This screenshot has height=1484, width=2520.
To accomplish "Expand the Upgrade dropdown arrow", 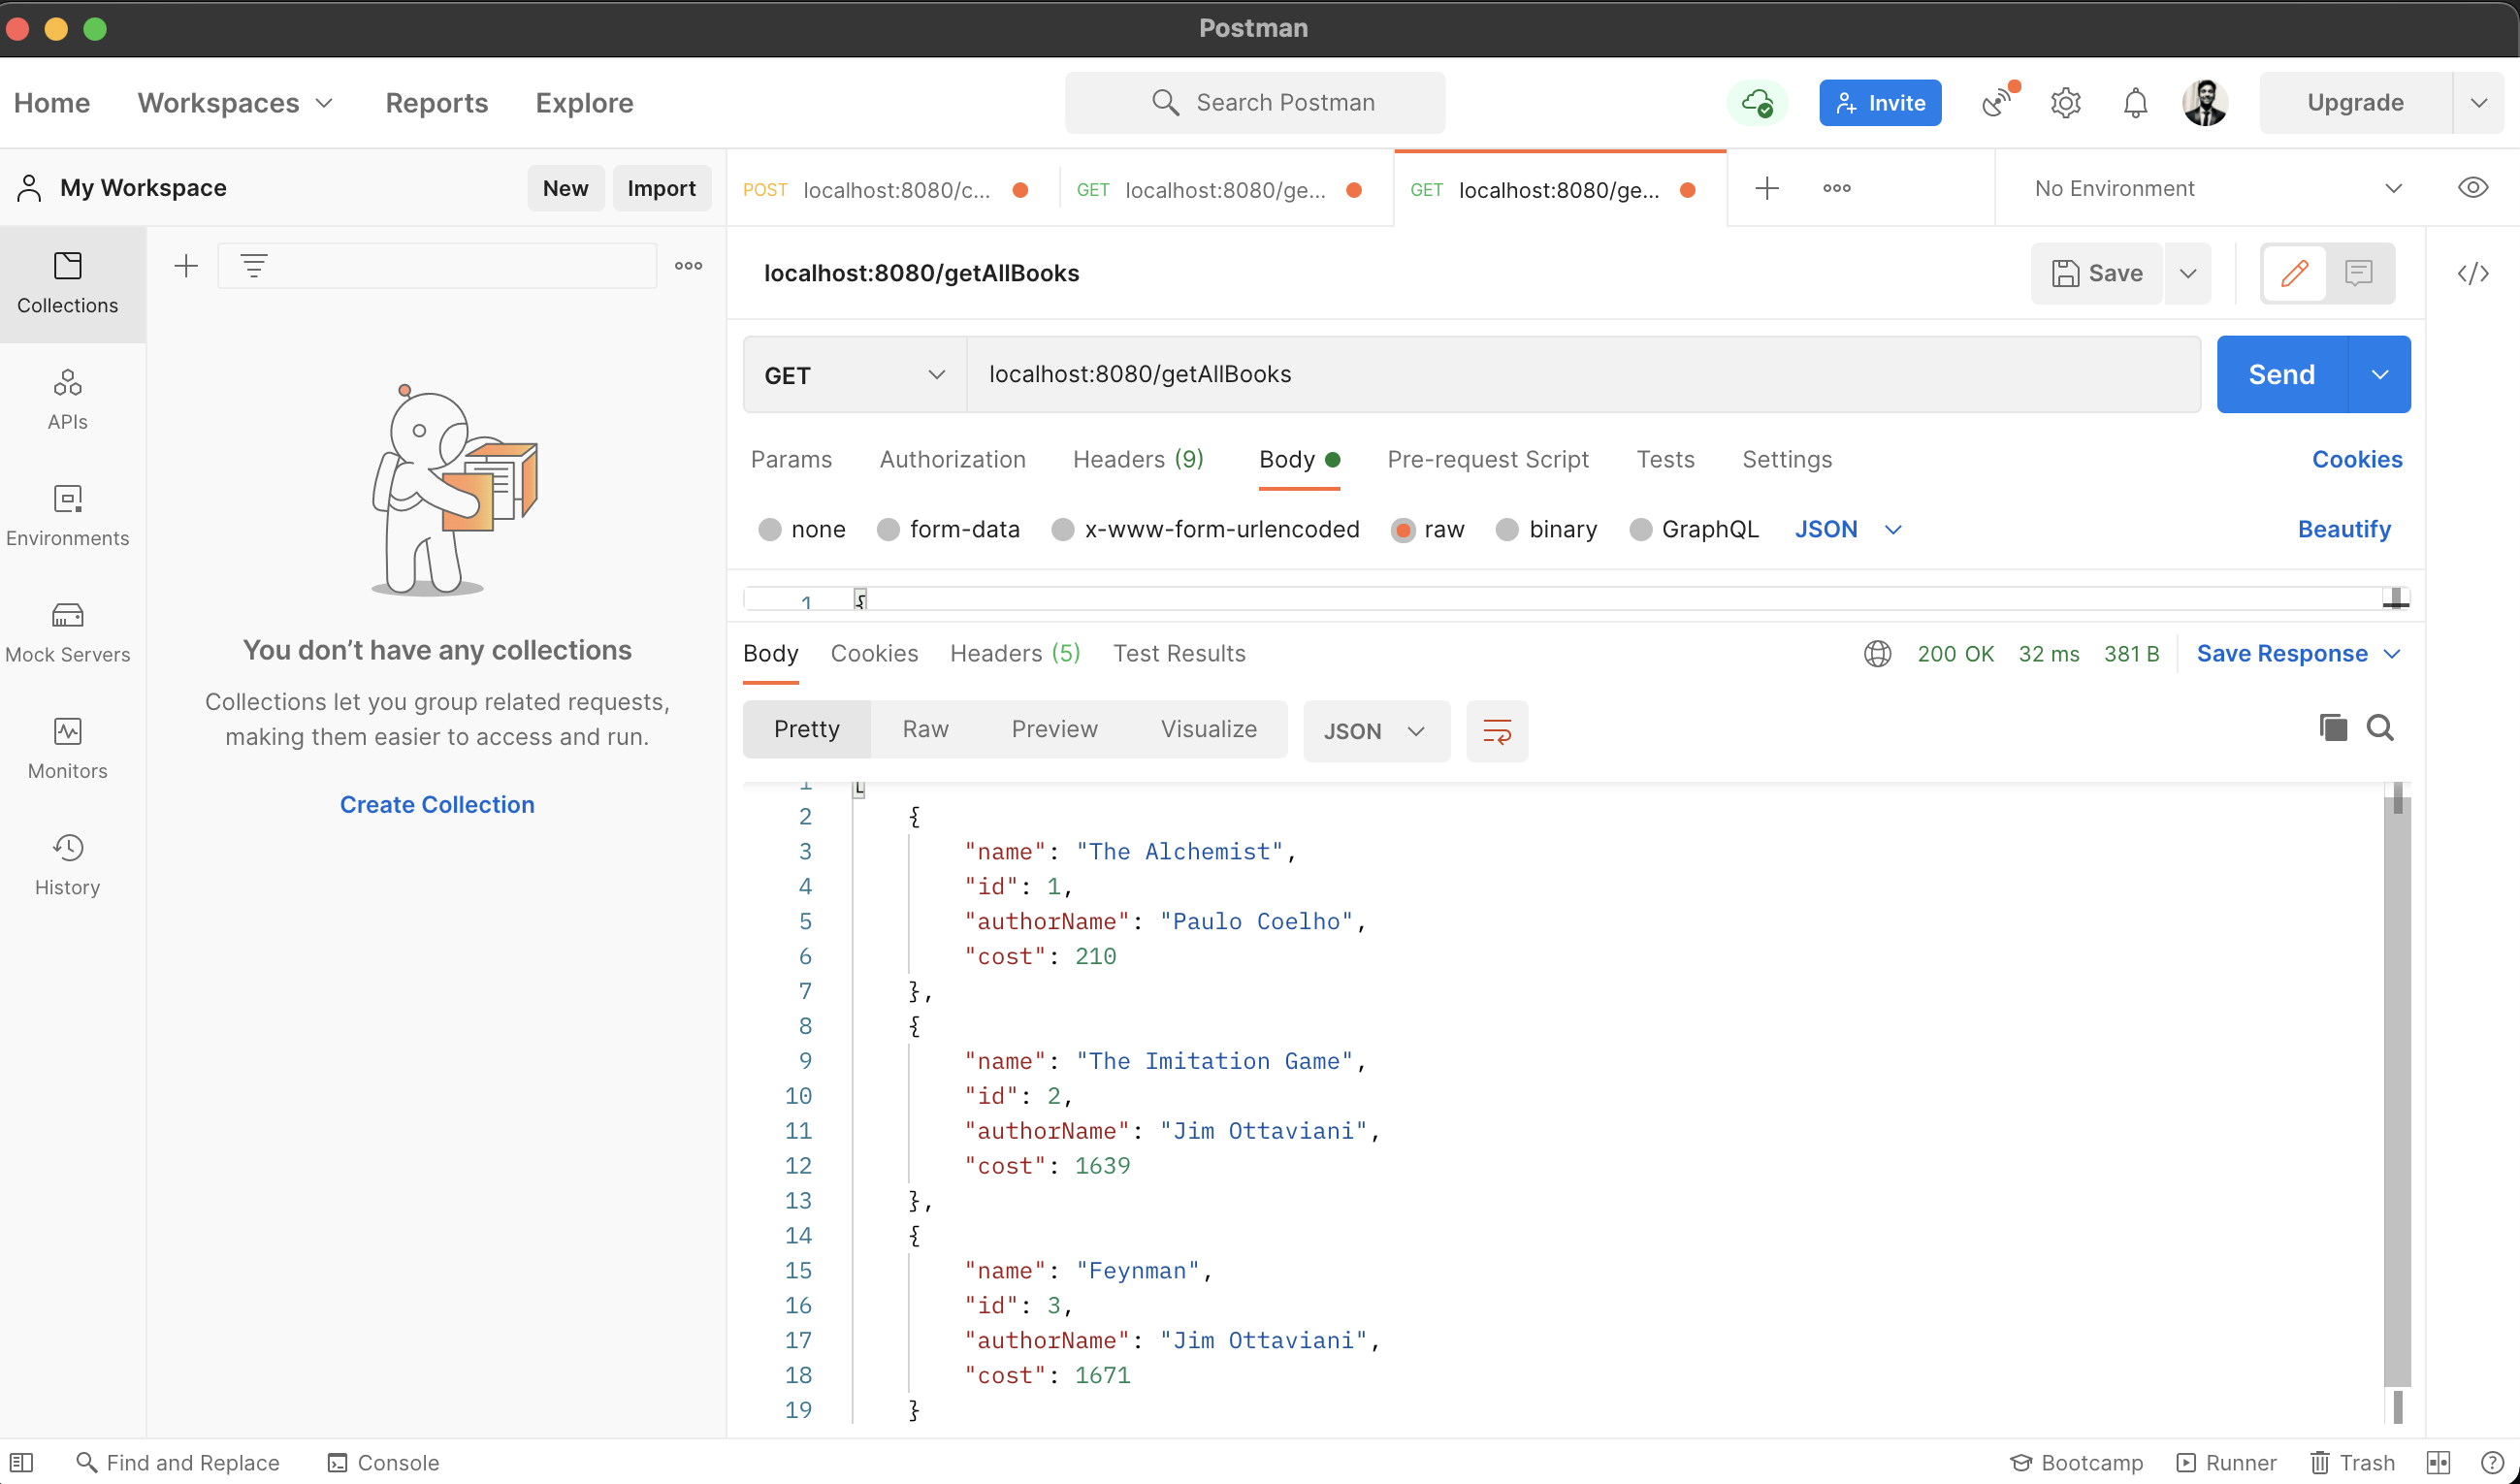I will pos(2478,103).
